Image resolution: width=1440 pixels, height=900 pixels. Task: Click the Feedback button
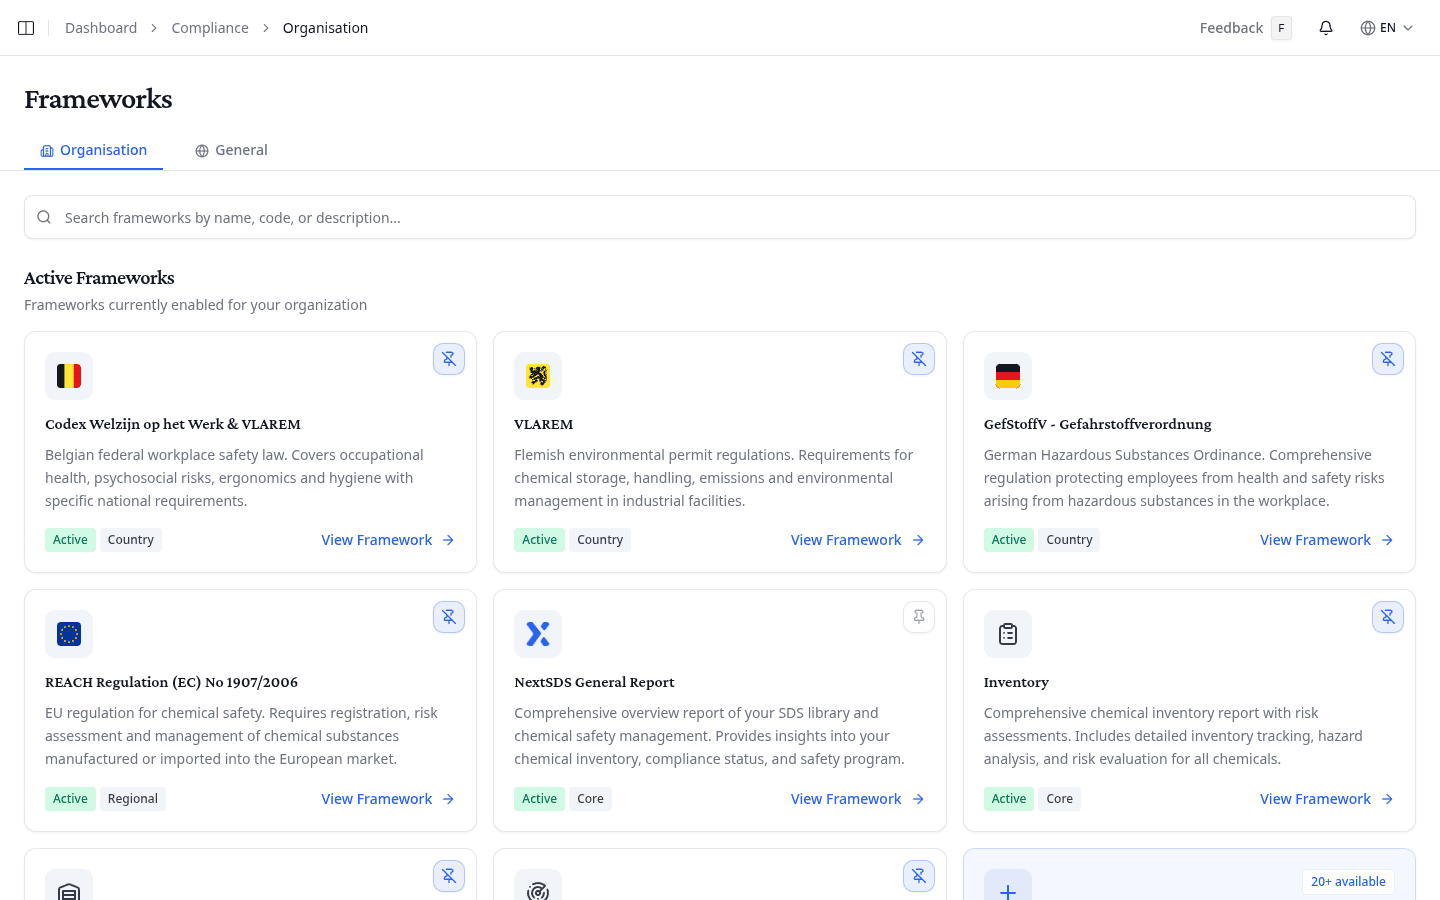tap(1246, 28)
